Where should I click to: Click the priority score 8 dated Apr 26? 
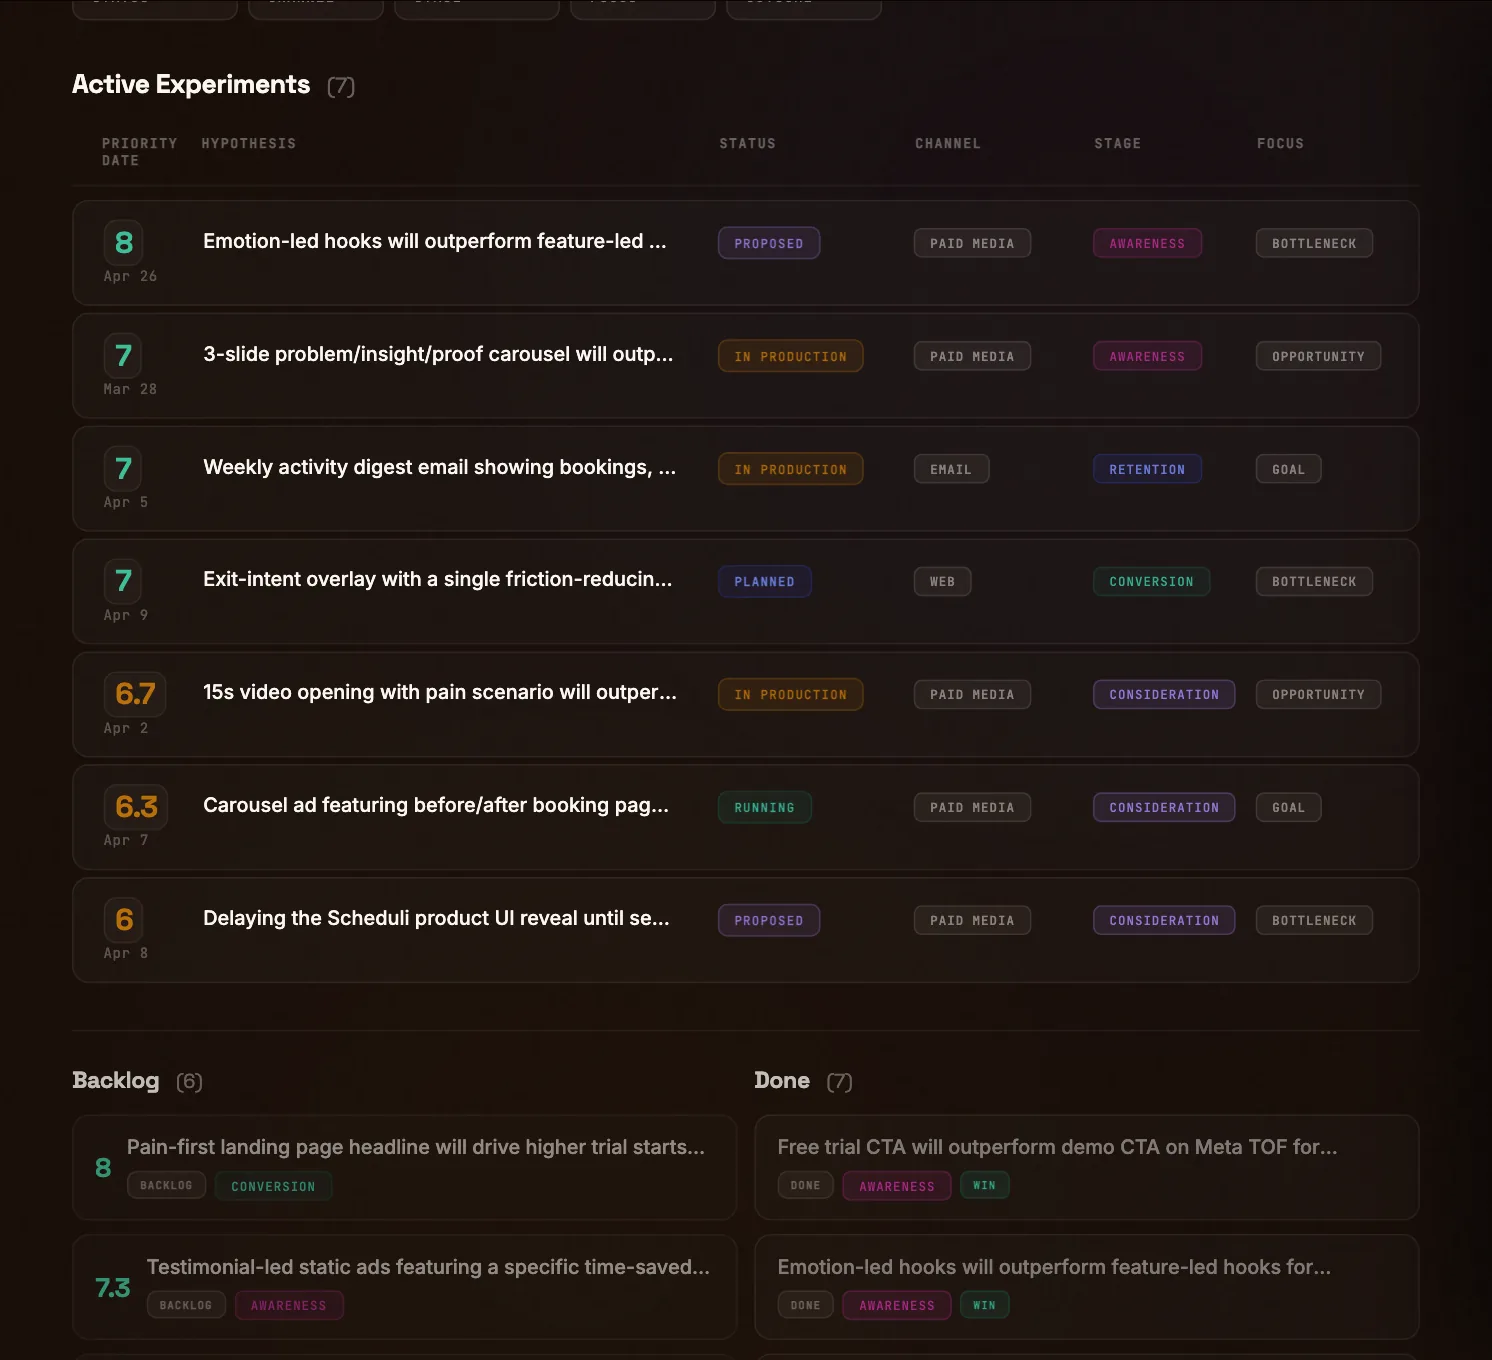click(x=124, y=242)
